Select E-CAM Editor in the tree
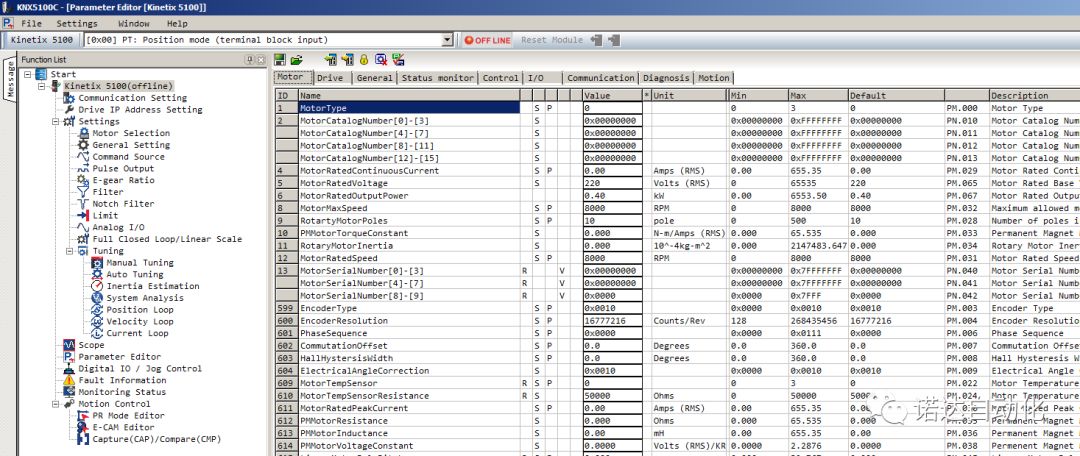1080x456 pixels. click(123, 427)
